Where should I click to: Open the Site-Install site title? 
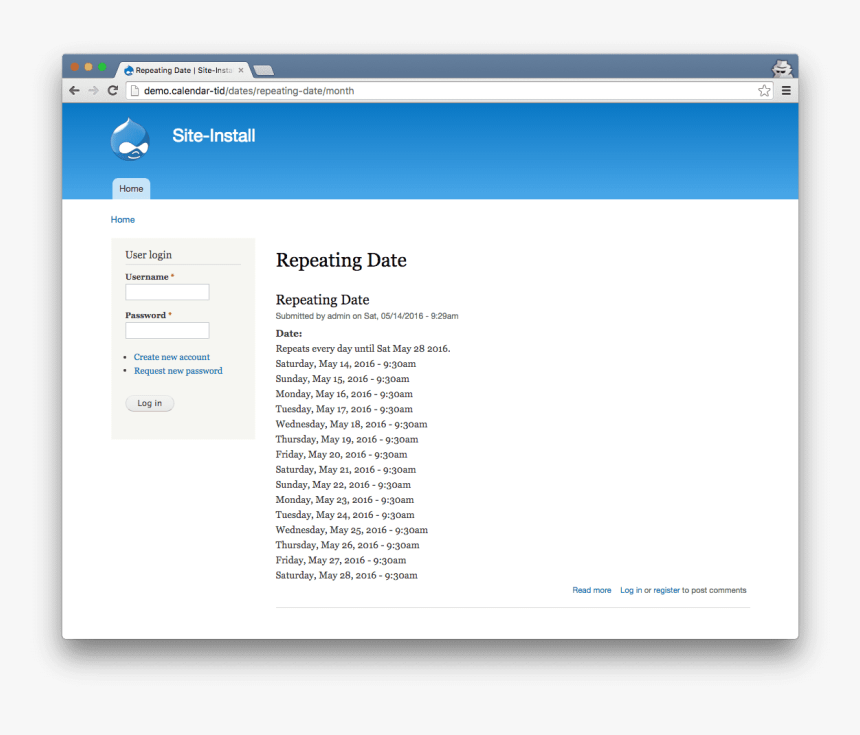[213, 135]
